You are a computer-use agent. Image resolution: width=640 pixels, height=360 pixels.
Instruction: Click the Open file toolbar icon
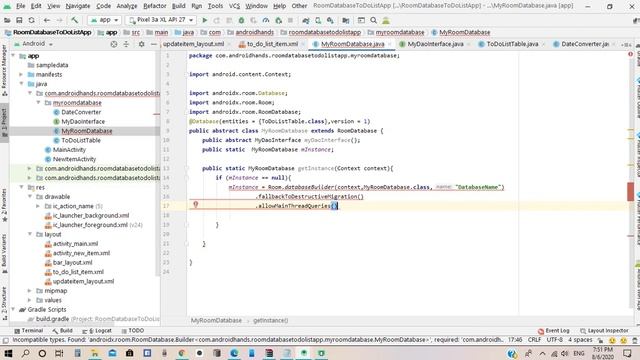click(7, 20)
